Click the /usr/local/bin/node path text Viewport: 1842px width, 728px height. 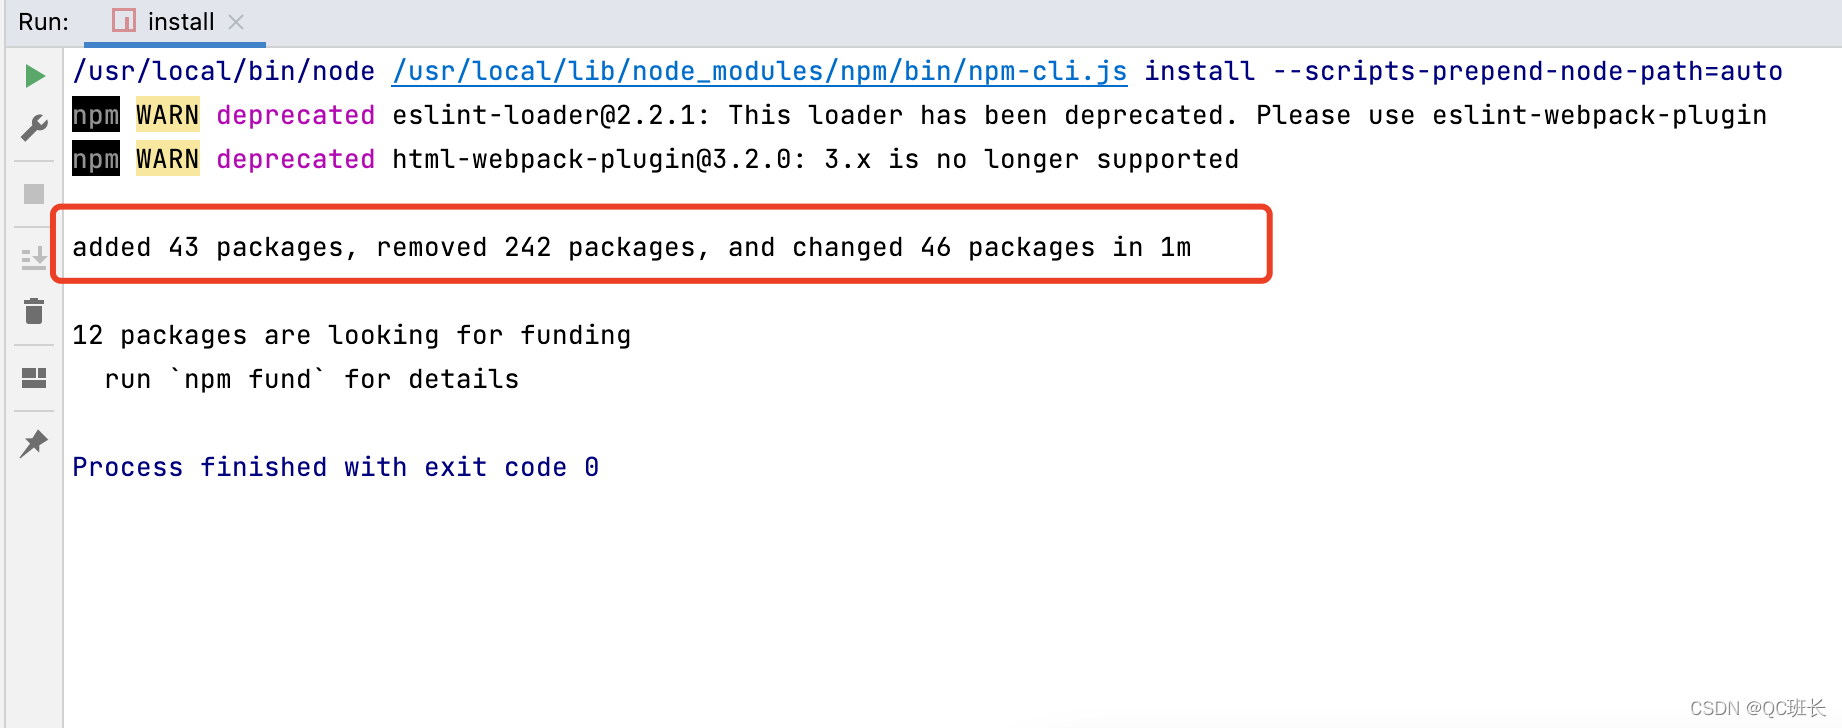pyautogui.click(x=224, y=70)
